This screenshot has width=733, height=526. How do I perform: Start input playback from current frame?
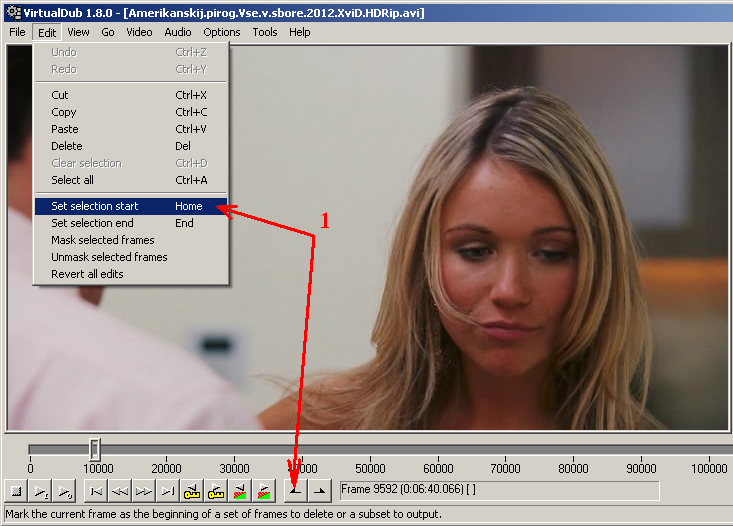point(40,491)
